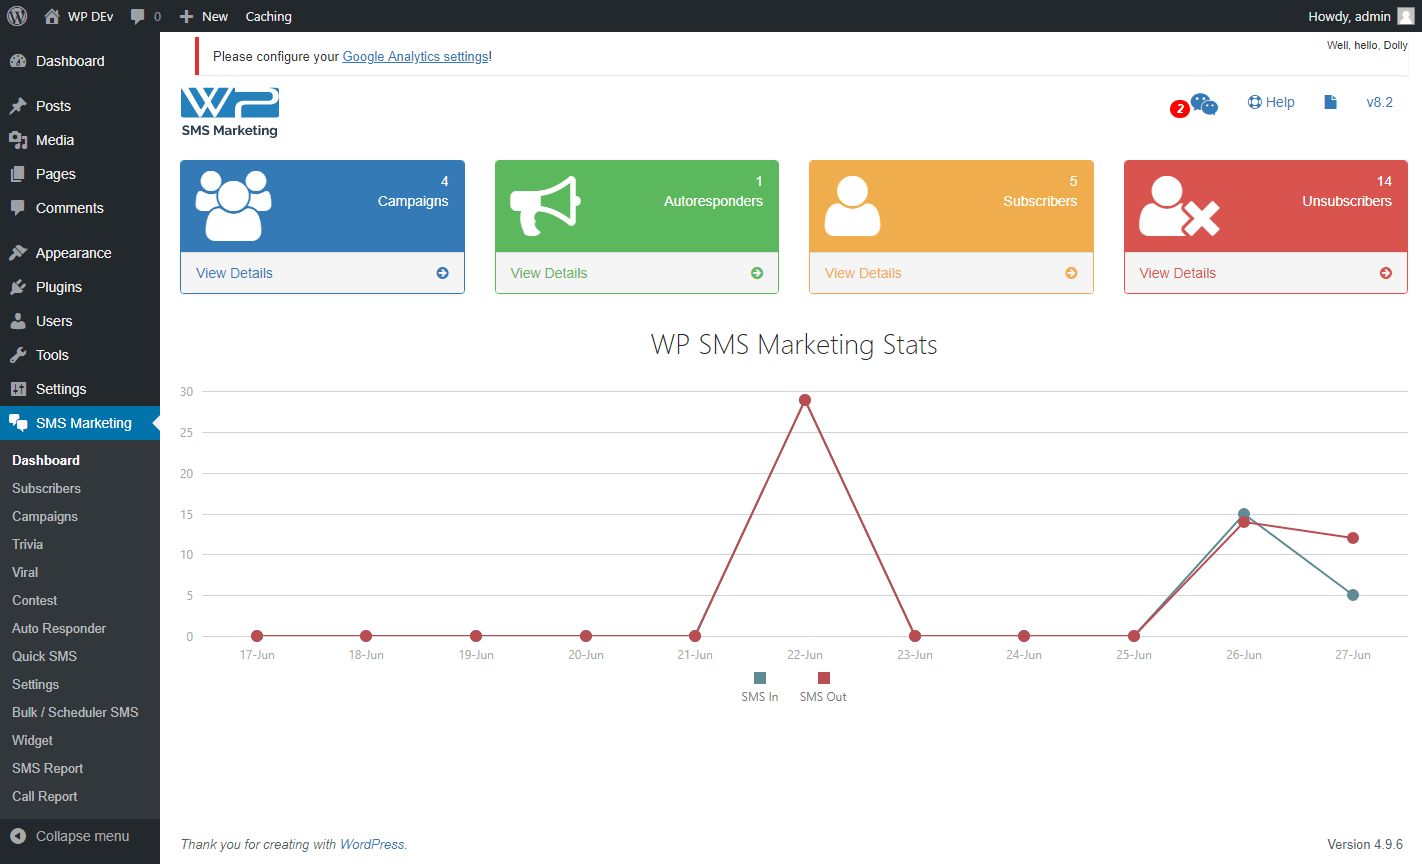Click the Howdy, admin account text
1422x864 pixels.
tap(1349, 16)
